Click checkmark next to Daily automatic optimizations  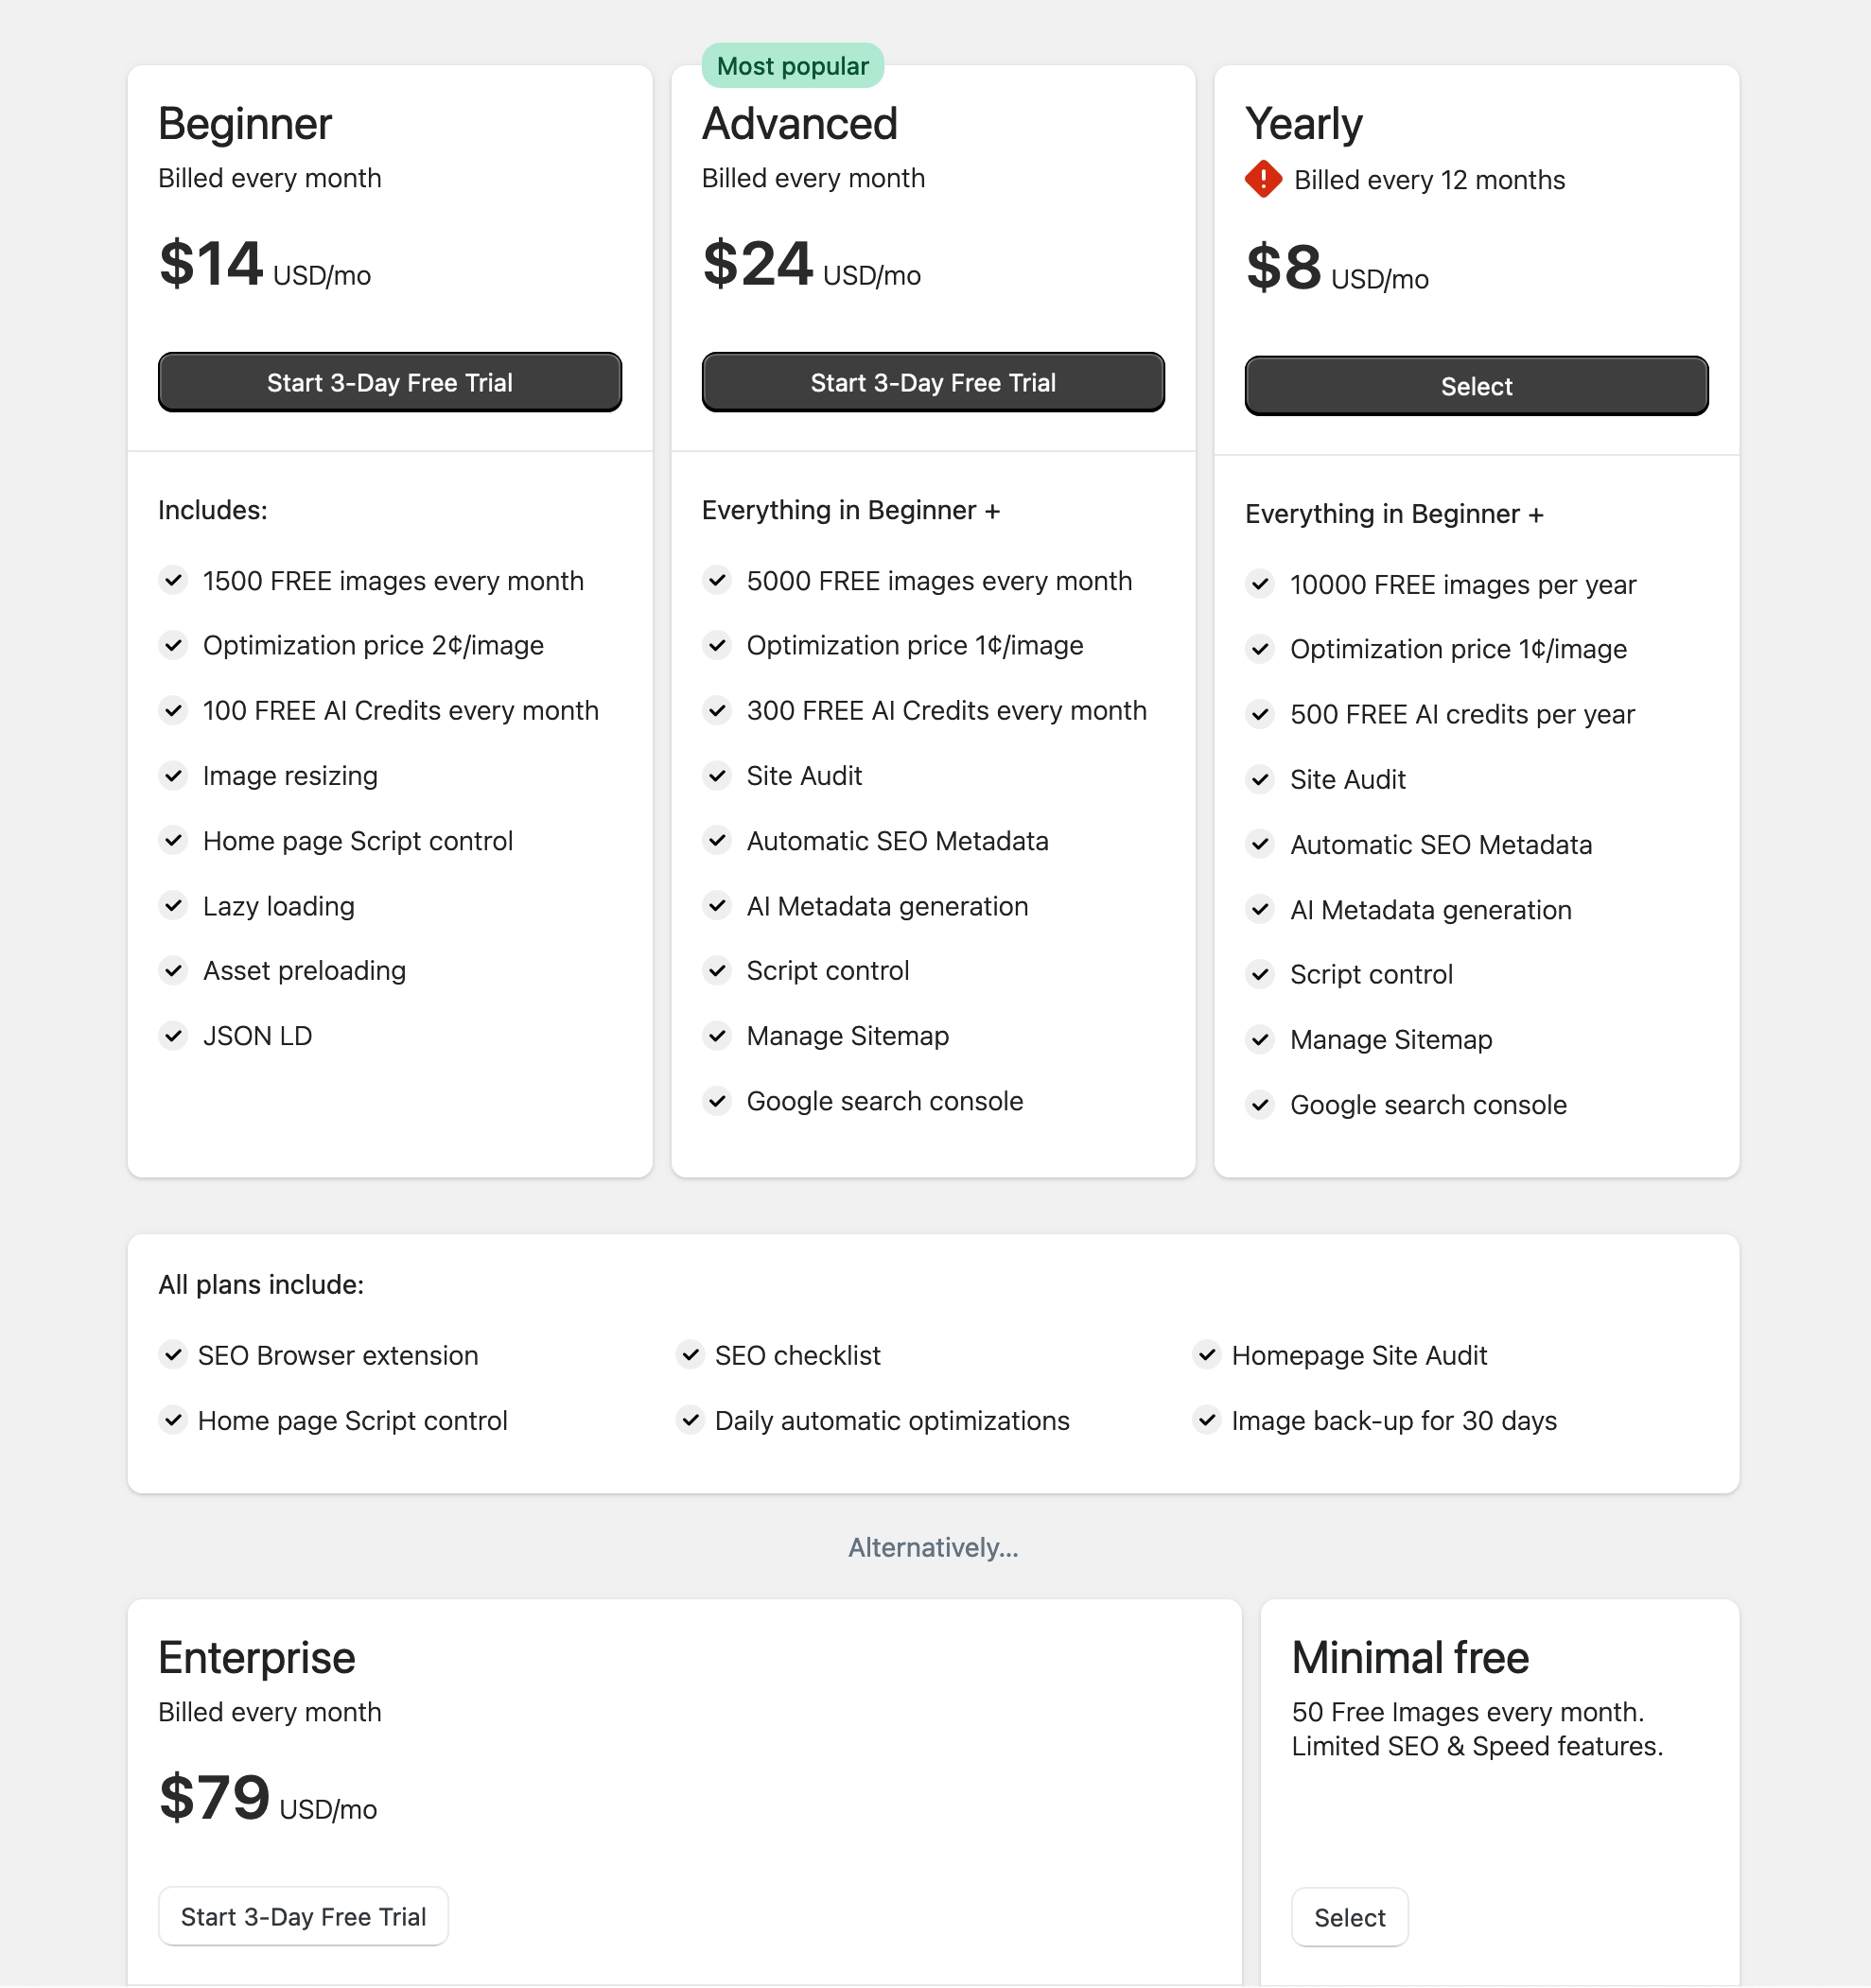690,1421
